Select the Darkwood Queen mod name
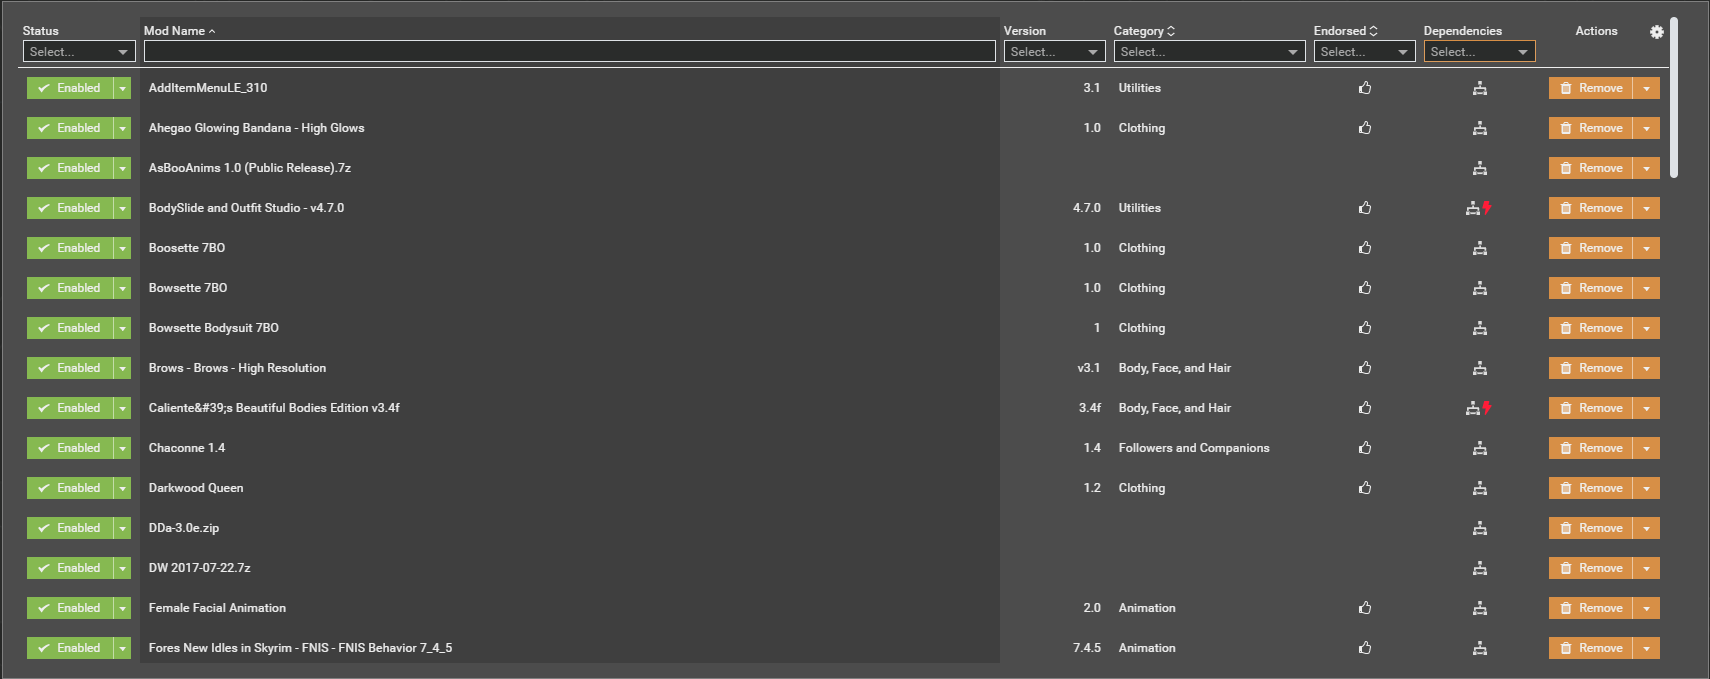The width and height of the screenshot is (1710, 679). pos(196,488)
